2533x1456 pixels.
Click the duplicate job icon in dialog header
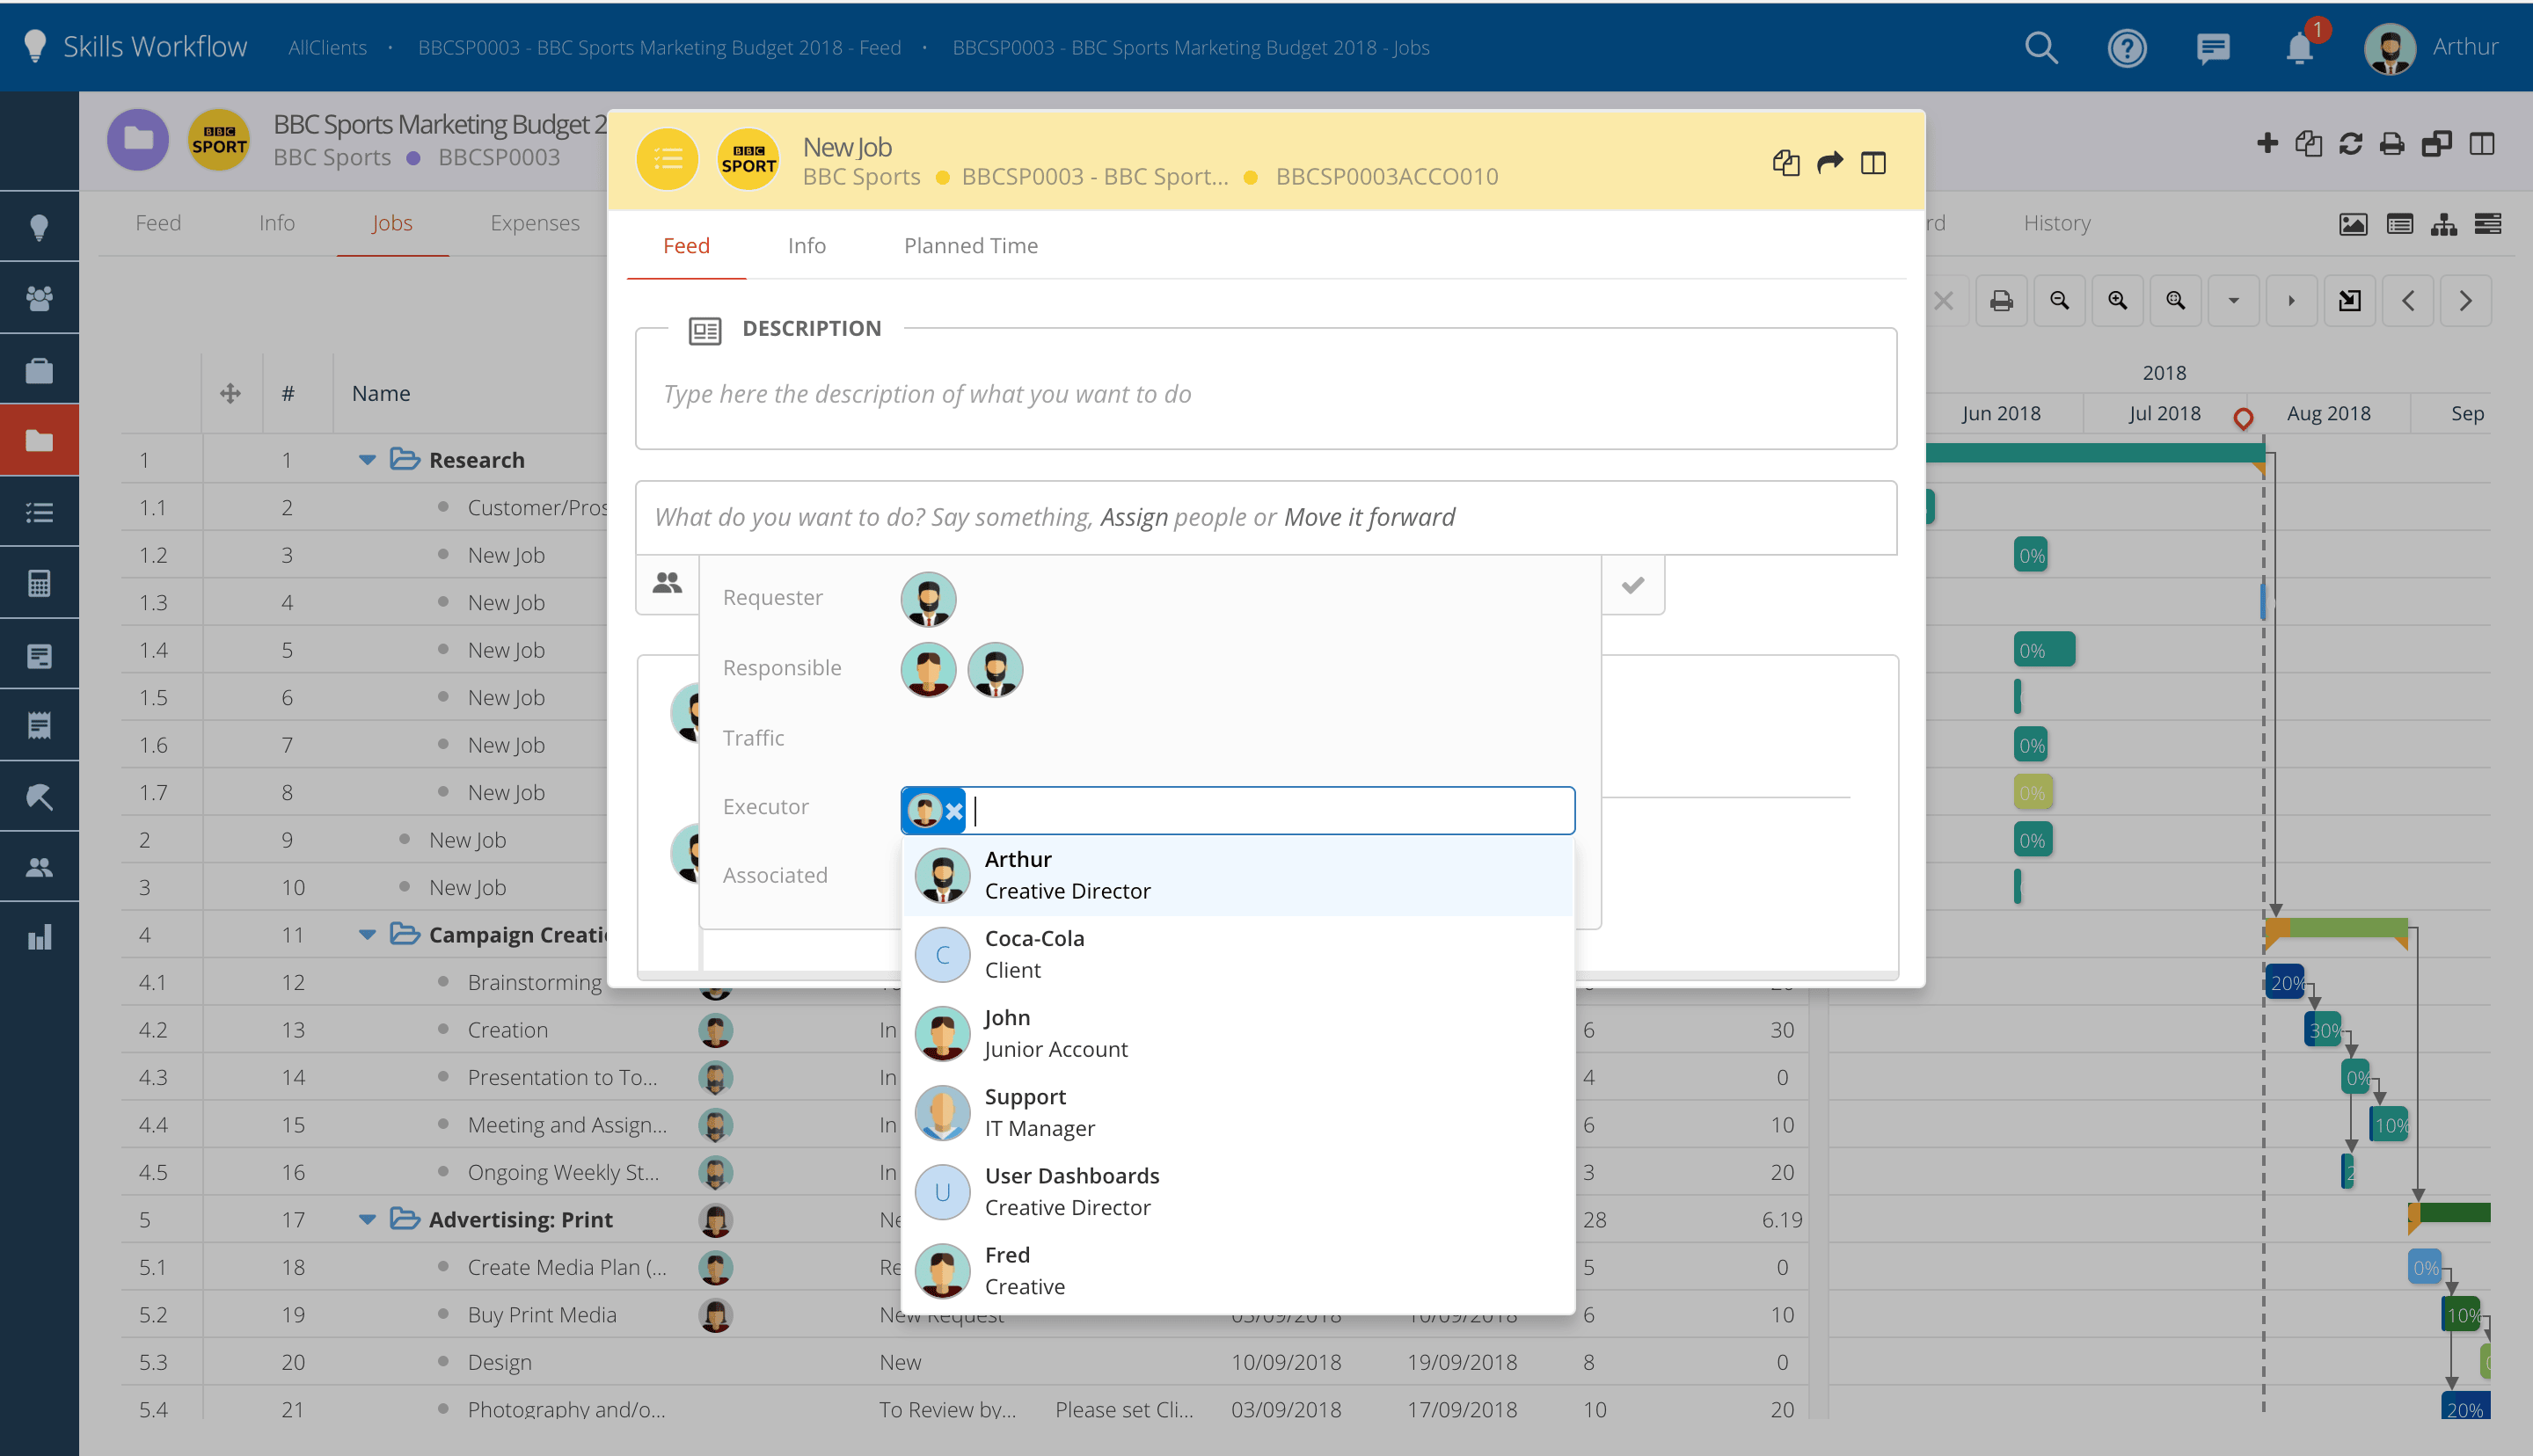tap(1785, 162)
